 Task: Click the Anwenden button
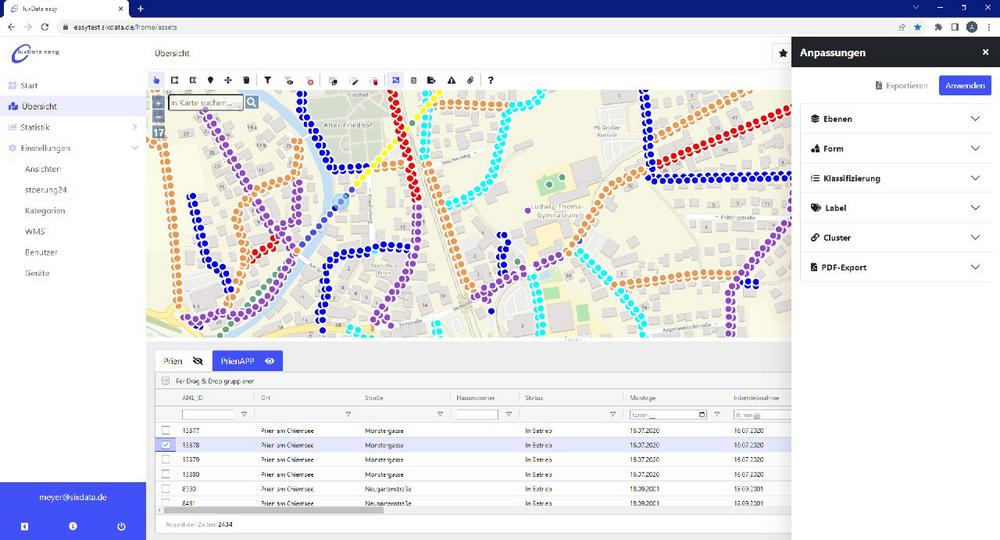click(x=964, y=86)
